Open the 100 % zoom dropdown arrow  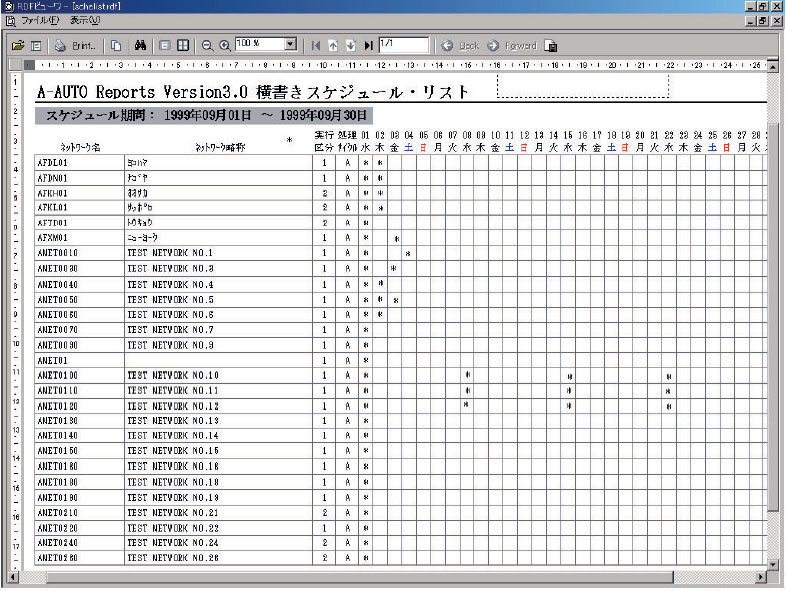[x=290, y=44]
